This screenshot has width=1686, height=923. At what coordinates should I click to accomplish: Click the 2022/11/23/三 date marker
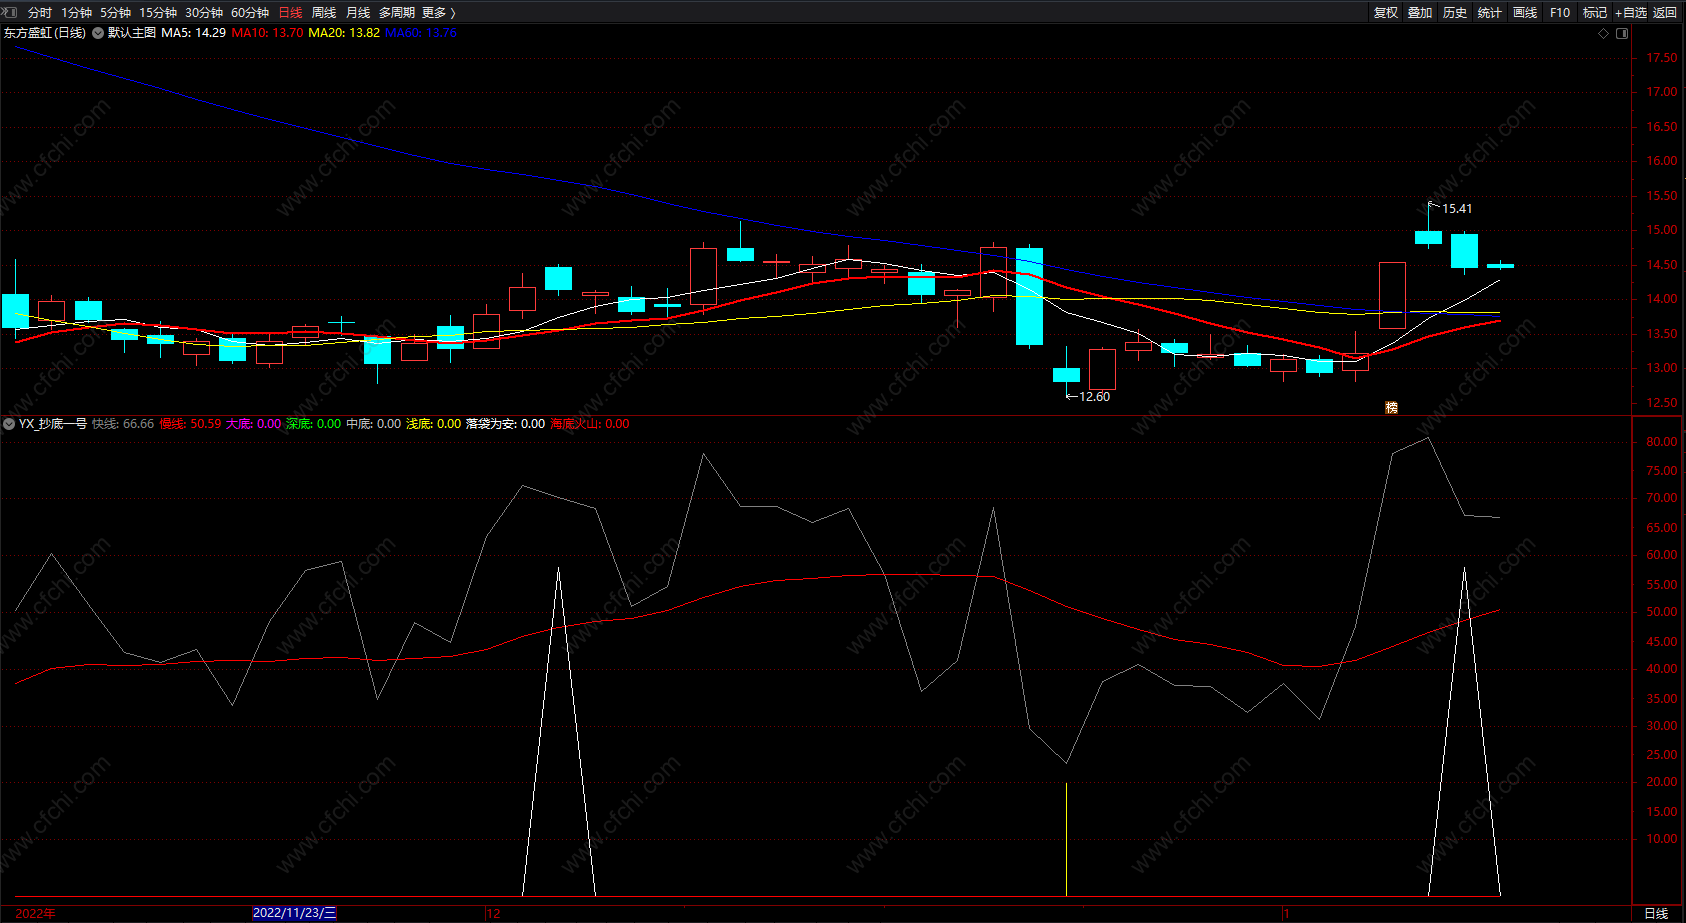pyautogui.click(x=294, y=913)
